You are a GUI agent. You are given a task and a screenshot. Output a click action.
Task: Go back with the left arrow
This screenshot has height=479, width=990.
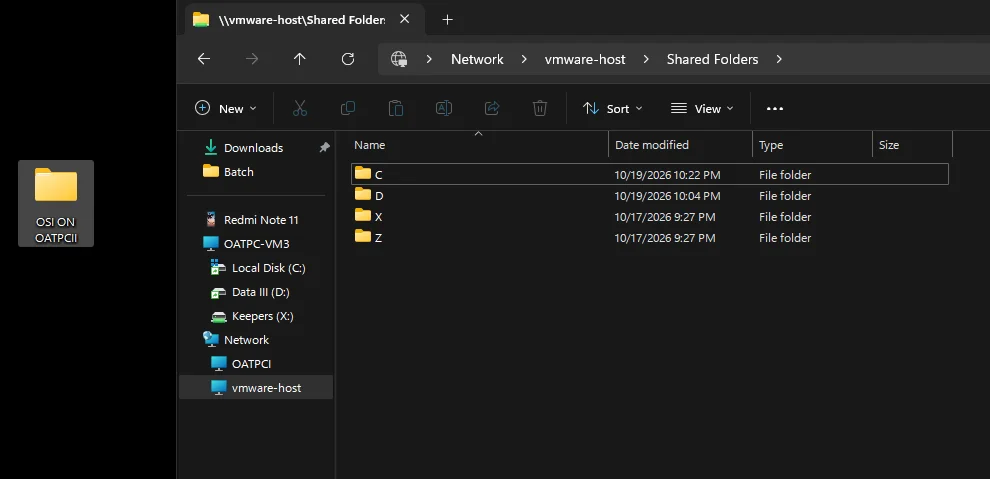tap(203, 59)
